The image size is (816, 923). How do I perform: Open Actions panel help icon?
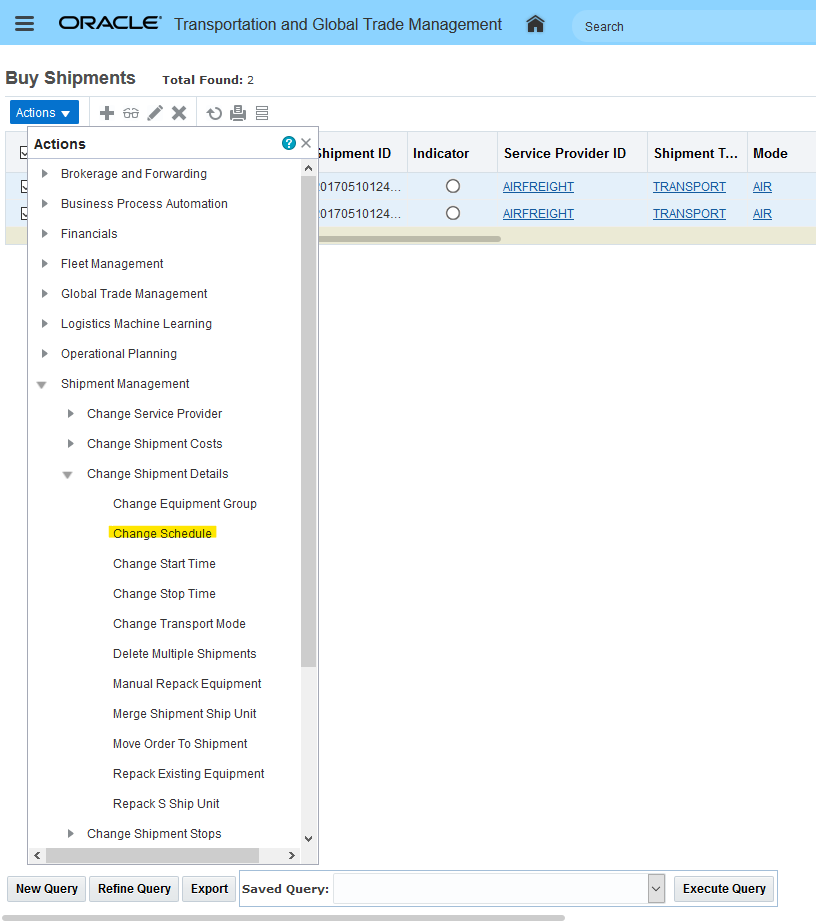(288, 143)
